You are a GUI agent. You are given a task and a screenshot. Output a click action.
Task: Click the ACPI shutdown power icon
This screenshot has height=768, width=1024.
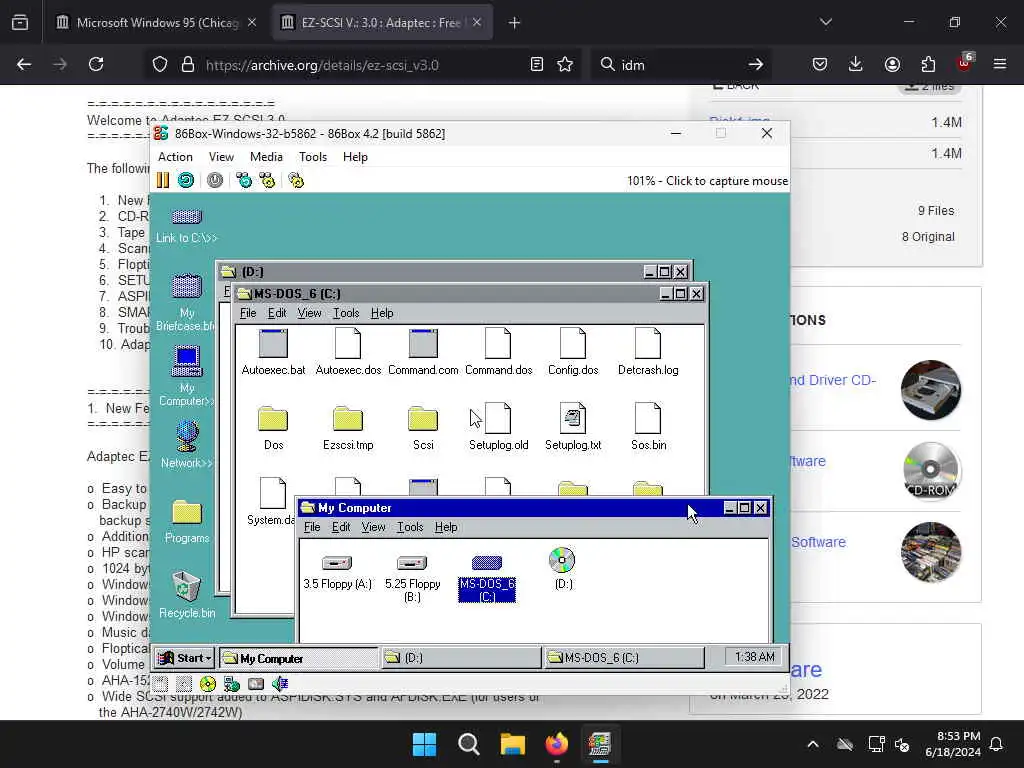pos(215,180)
